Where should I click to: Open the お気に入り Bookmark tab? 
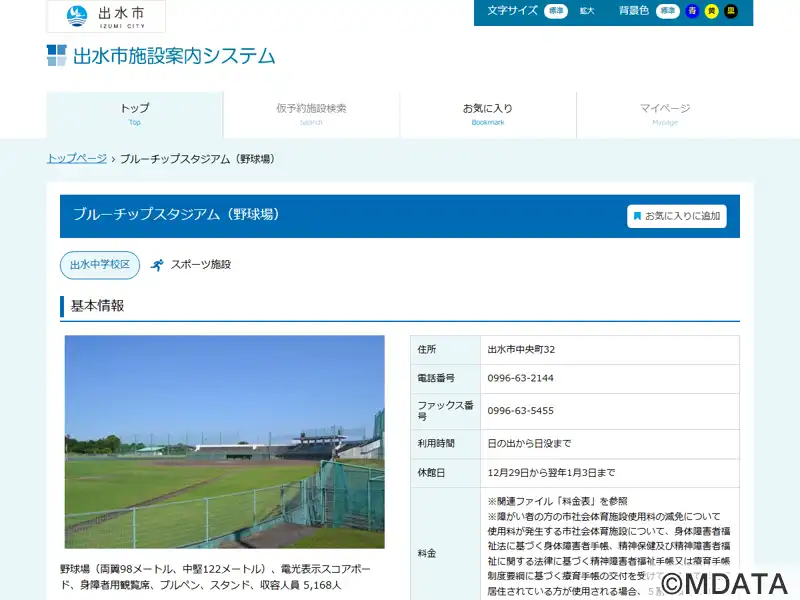[x=488, y=115]
